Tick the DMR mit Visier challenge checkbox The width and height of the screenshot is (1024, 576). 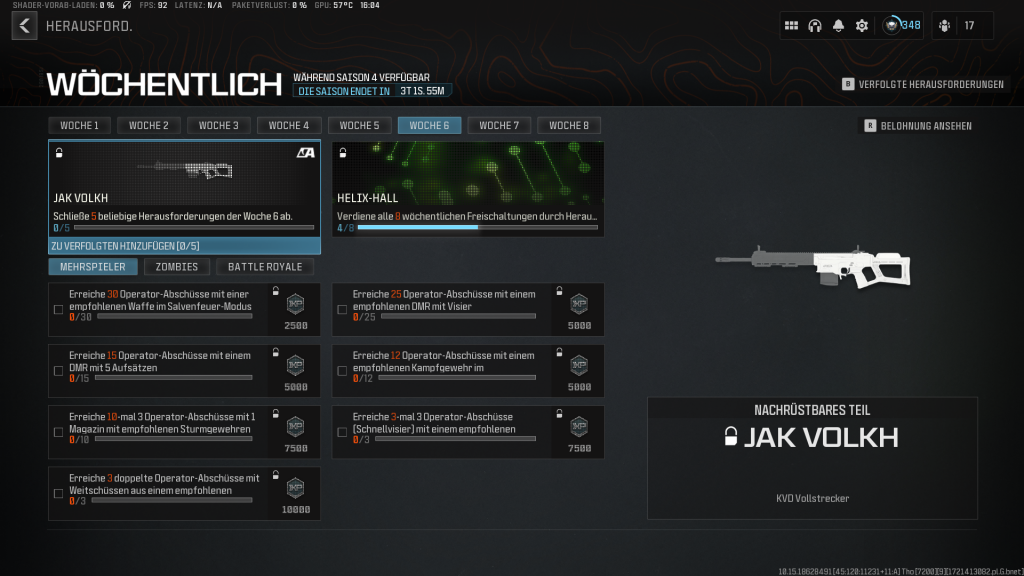(342, 310)
